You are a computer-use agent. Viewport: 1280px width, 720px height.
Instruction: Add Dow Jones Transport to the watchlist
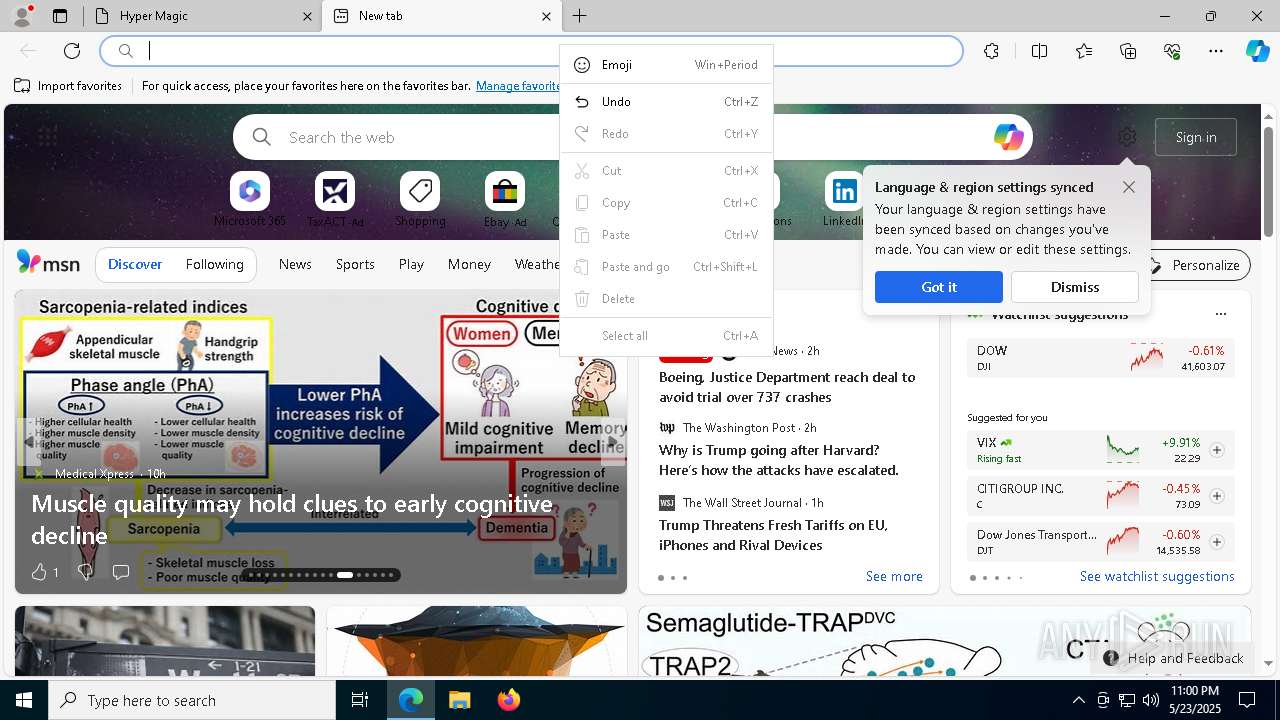point(1217,542)
